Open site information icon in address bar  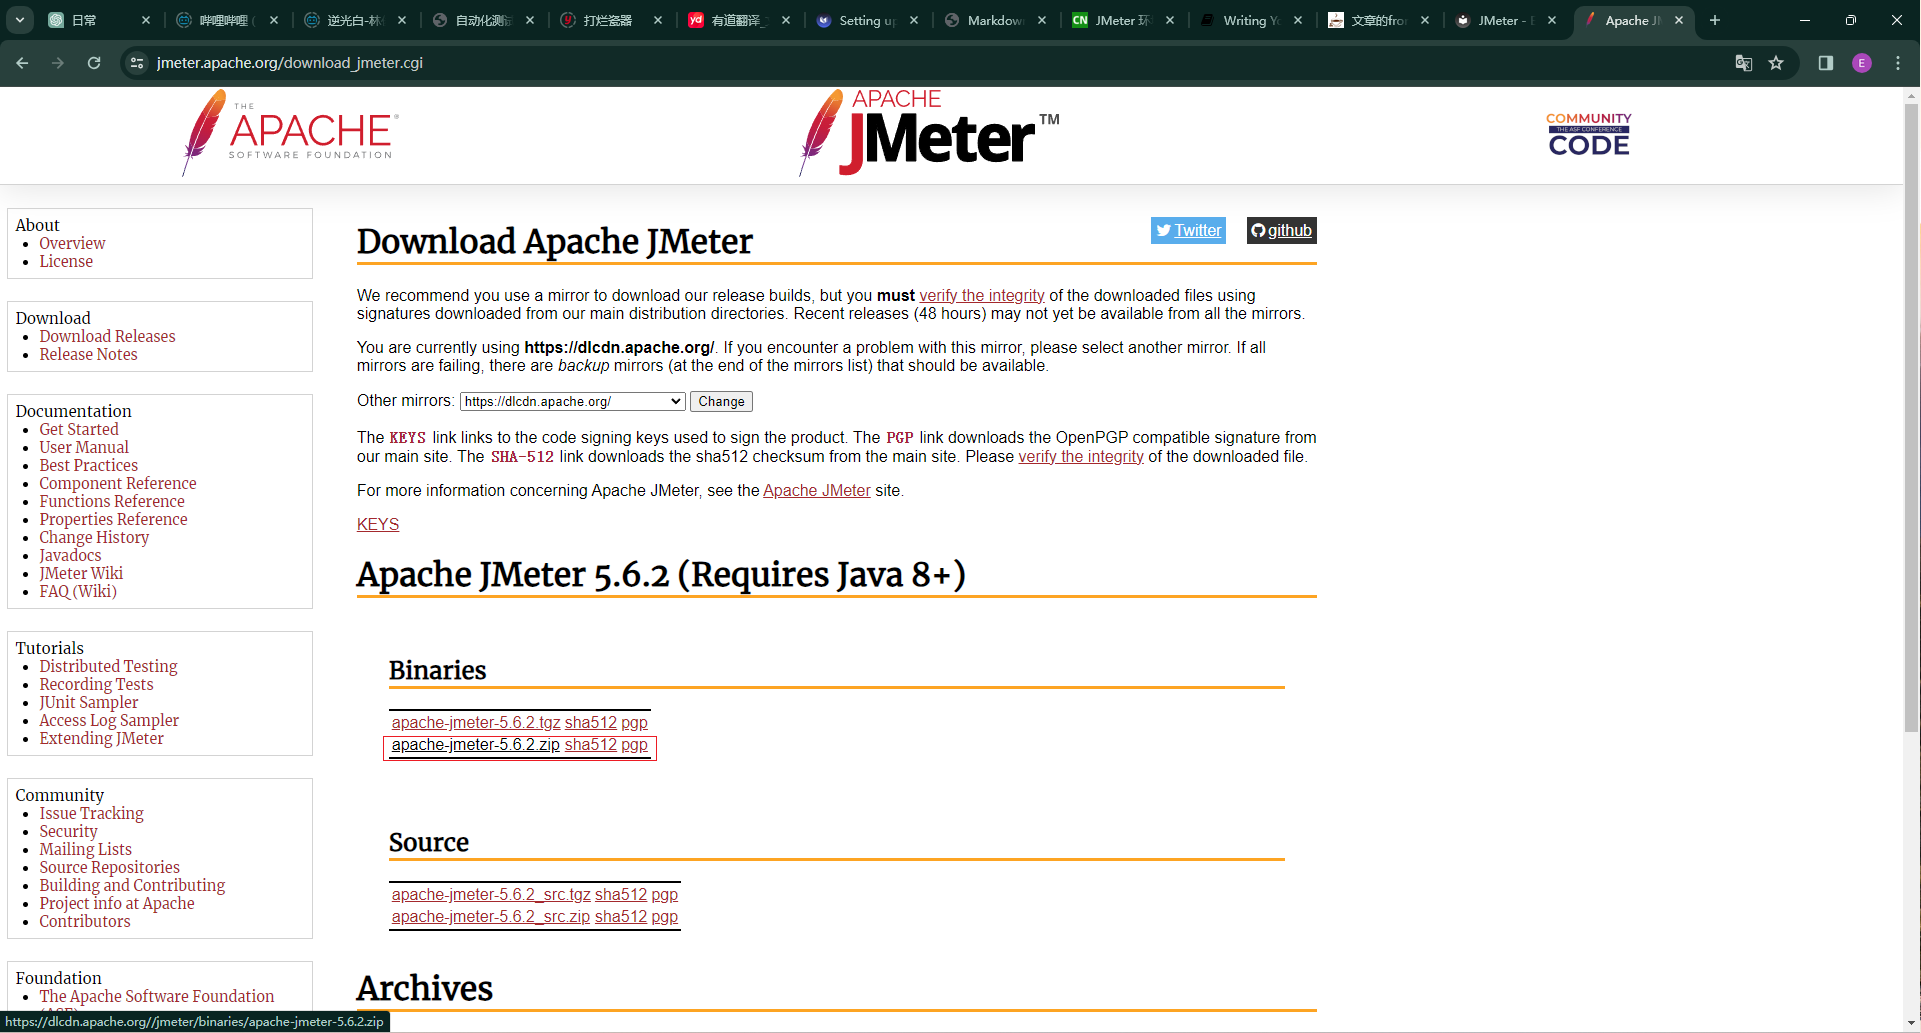pyautogui.click(x=137, y=63)
